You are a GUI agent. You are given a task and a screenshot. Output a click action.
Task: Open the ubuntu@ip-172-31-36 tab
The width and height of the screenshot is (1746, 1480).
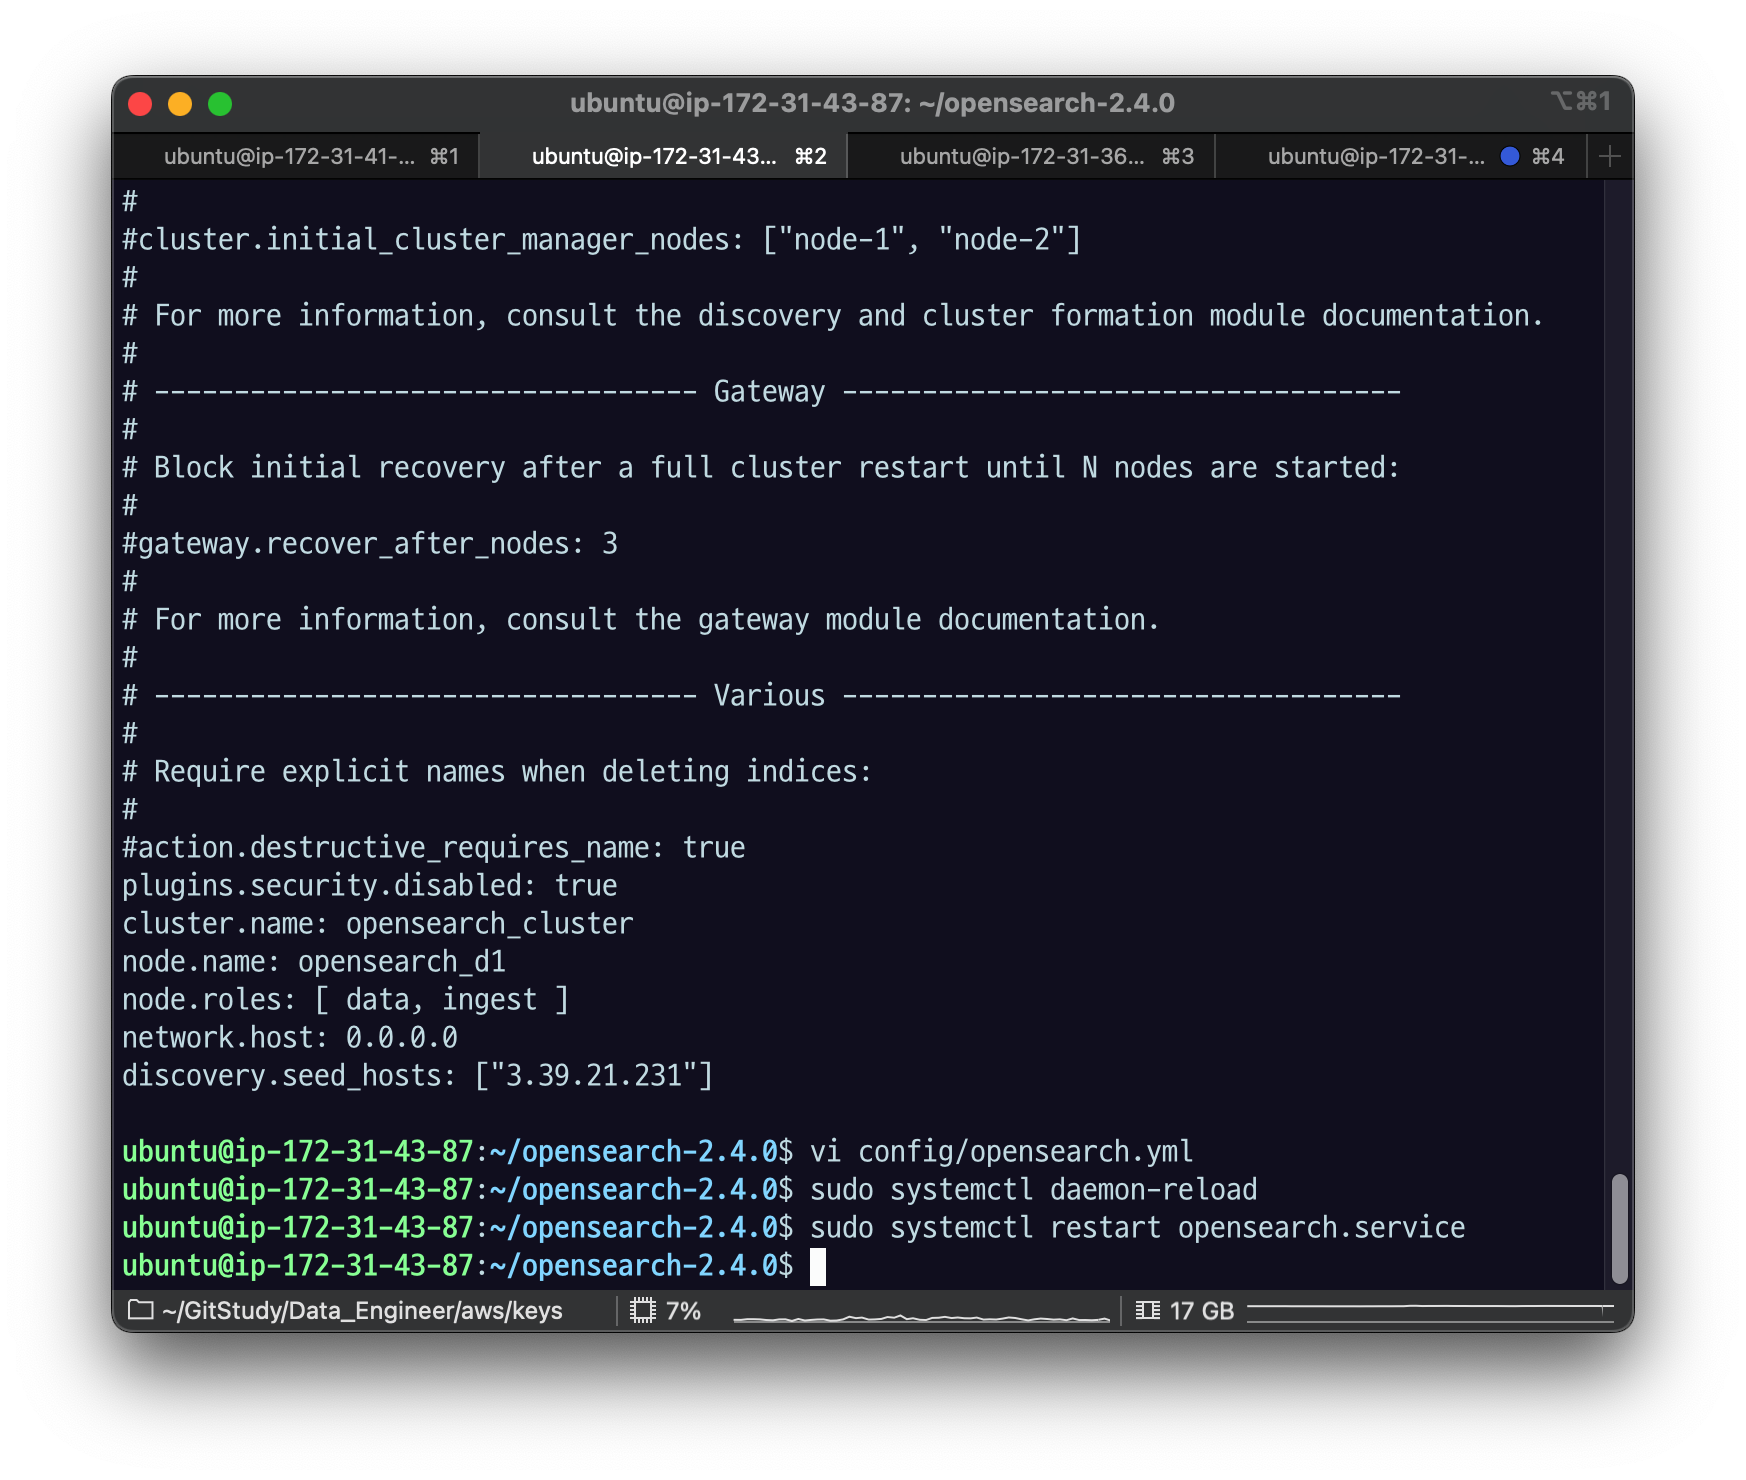pos(1031,156)
